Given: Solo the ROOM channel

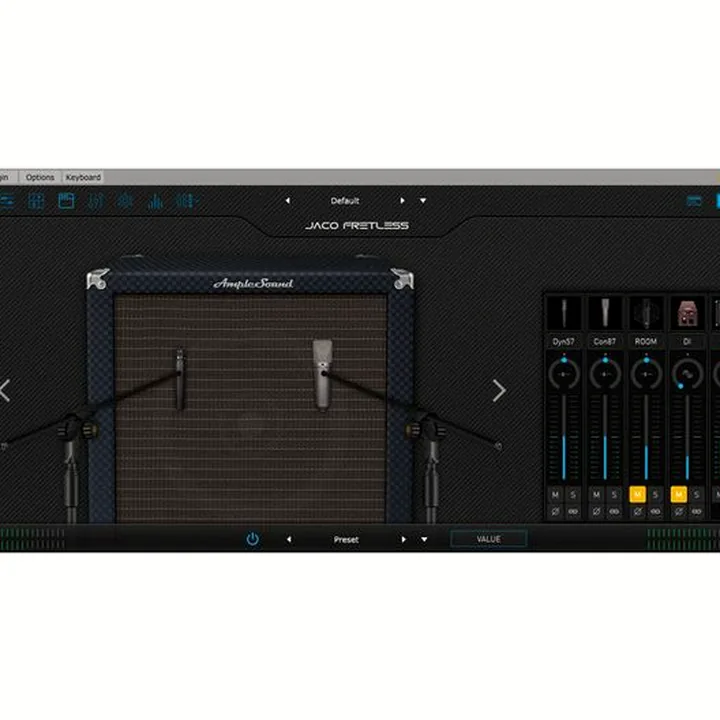Looking at the screenshot, I should [655, 495].
